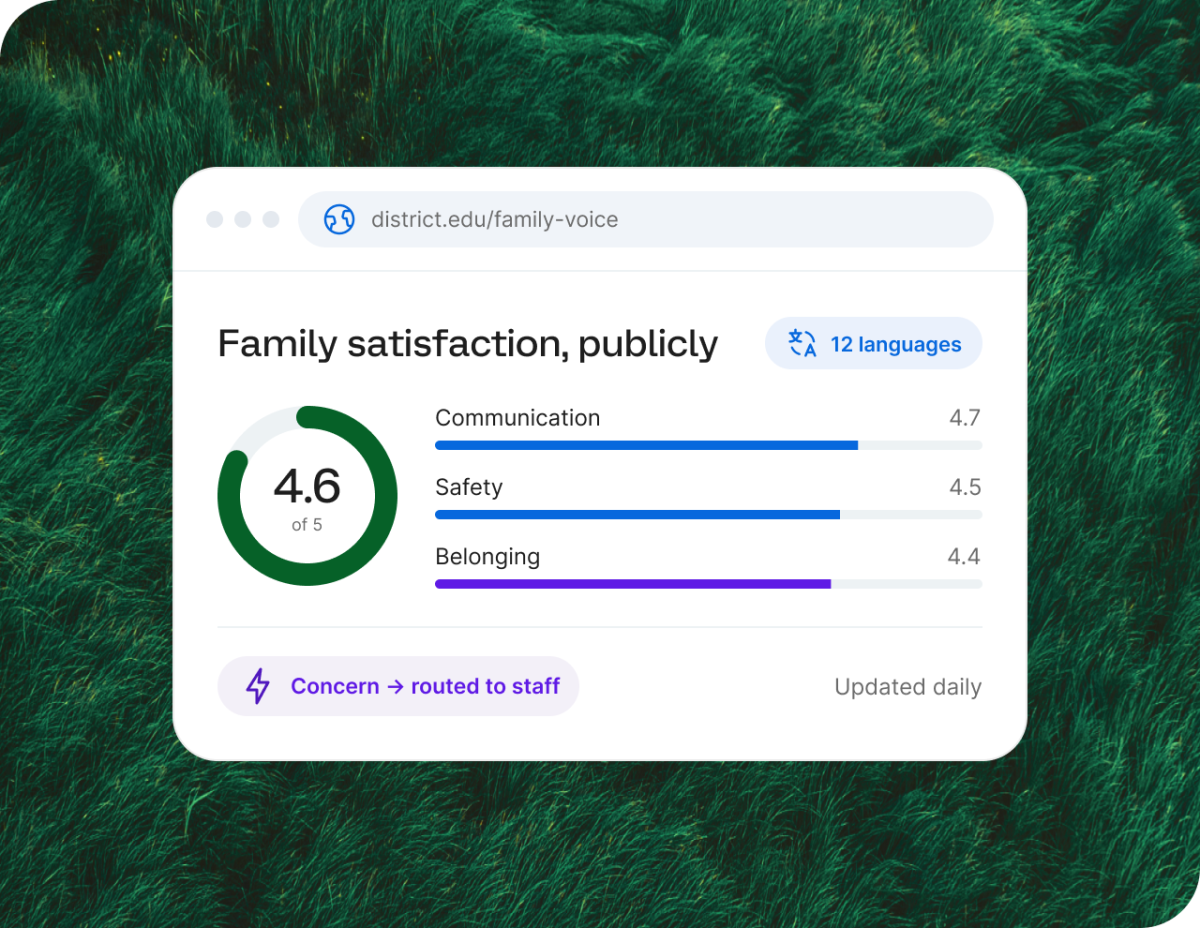
Task: Click the 4.4 Belonging score
Action: click(964, 556)
